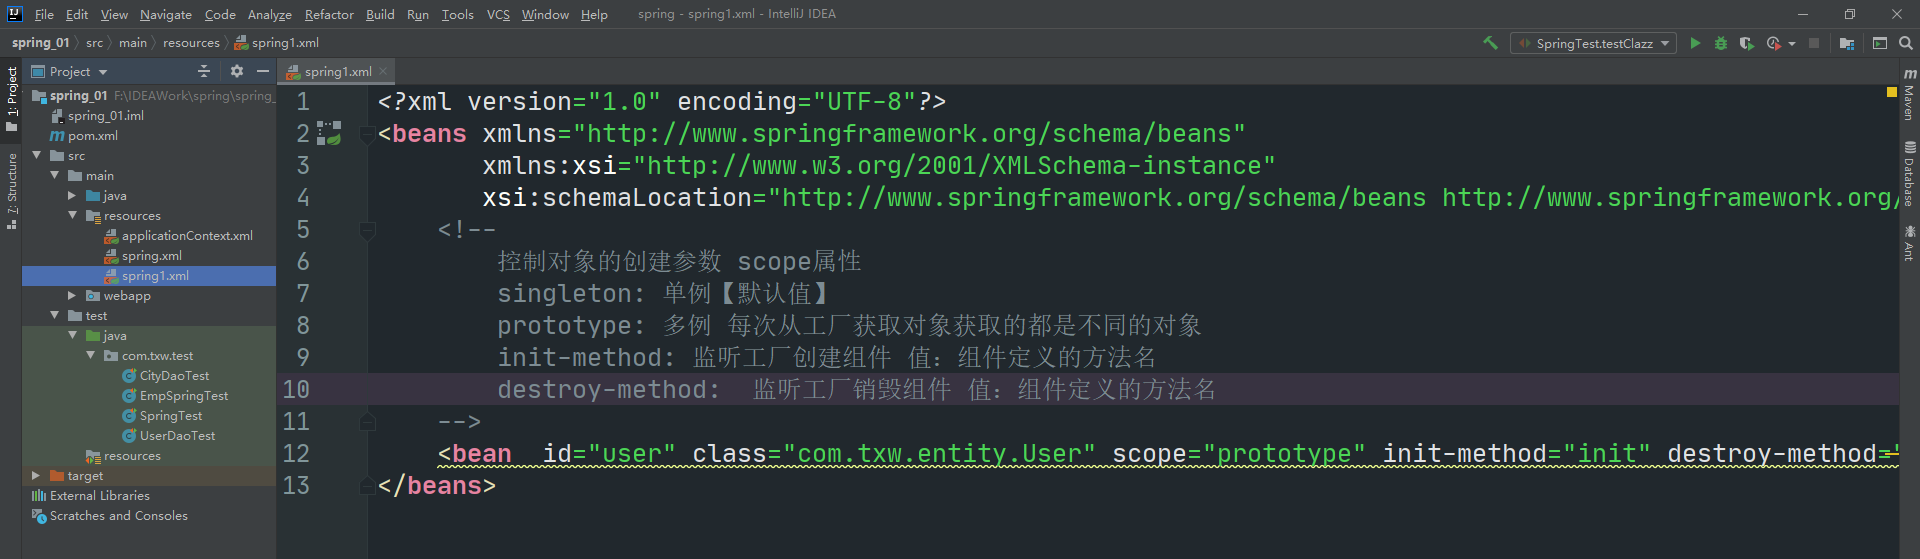Open Project panel settings gear
Viewport: 1920px width, 559px height.
(x=237, y=71)
